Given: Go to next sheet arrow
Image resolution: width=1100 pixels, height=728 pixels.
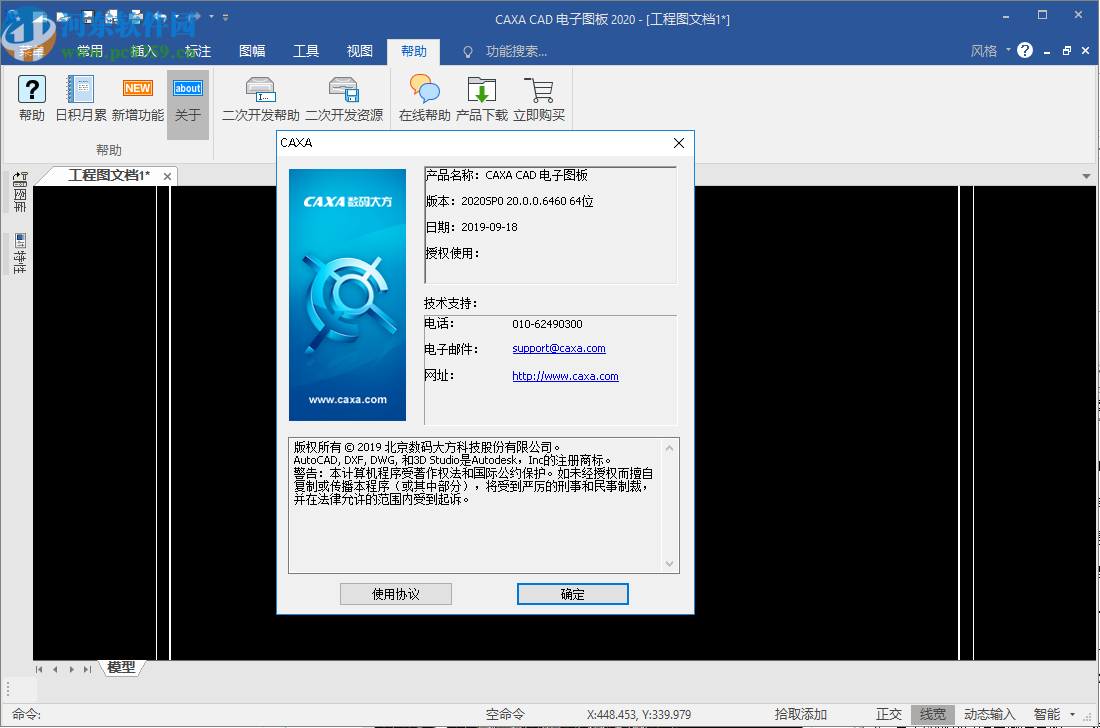Looking at the screenshot, I should (x=72, y=669).
